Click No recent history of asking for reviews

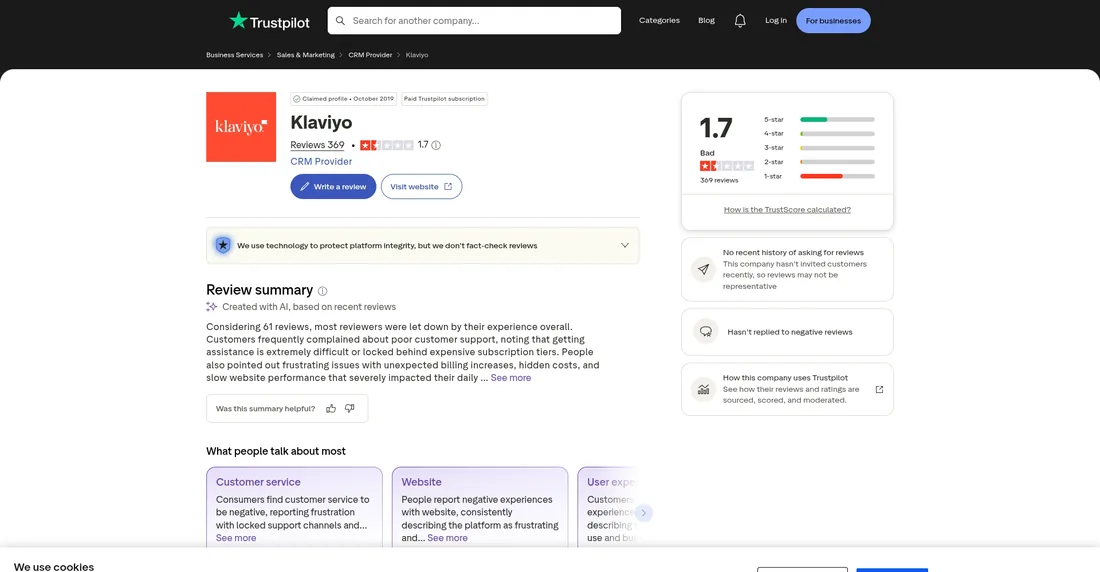pos(793,253)
